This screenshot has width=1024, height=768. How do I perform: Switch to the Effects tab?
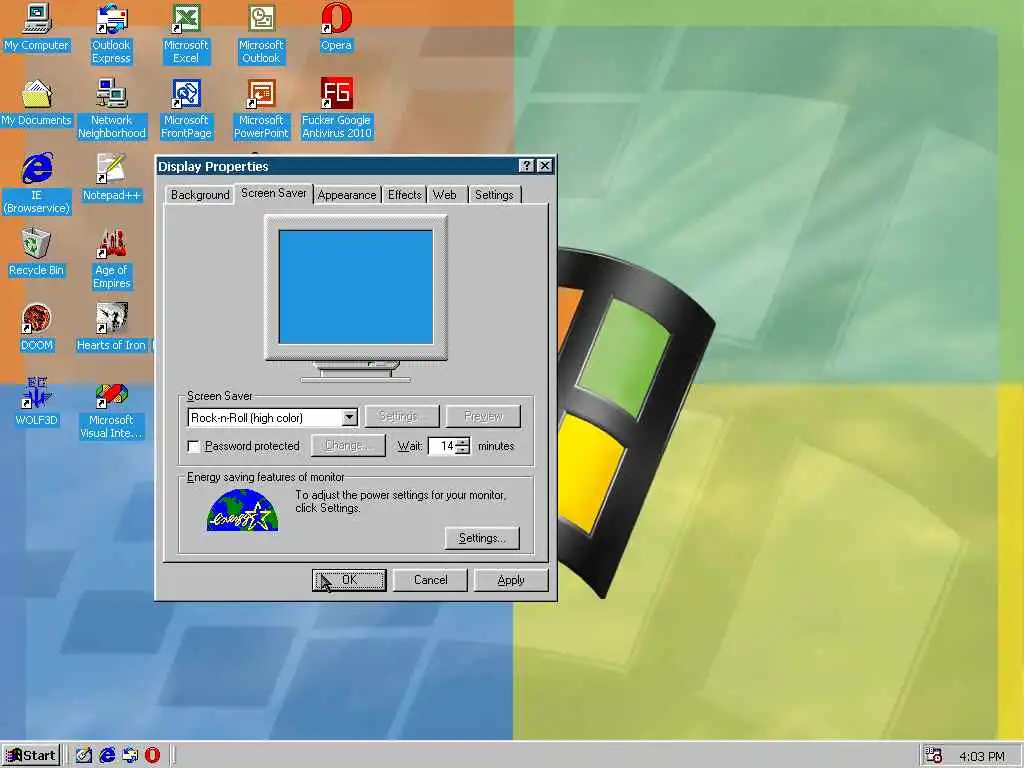pos(404,195)
